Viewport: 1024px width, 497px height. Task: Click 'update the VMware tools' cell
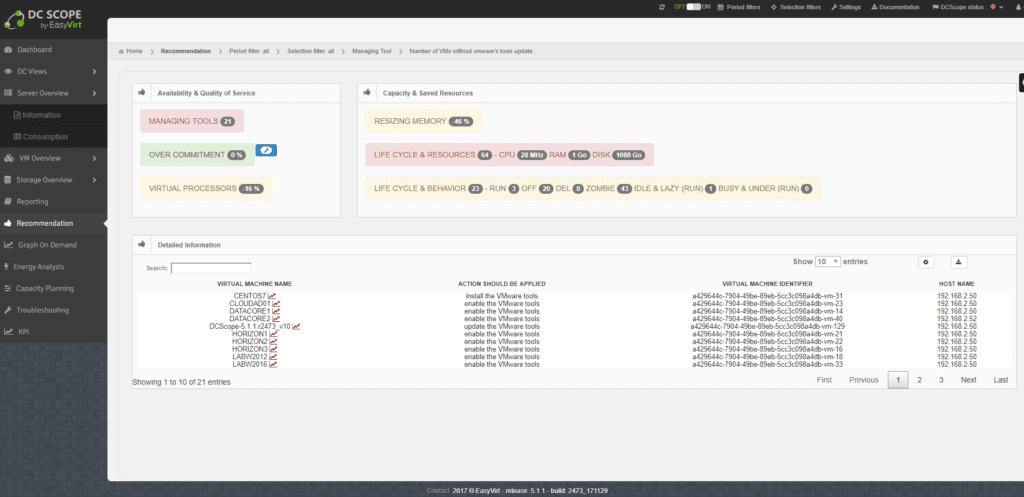[502, 327]
